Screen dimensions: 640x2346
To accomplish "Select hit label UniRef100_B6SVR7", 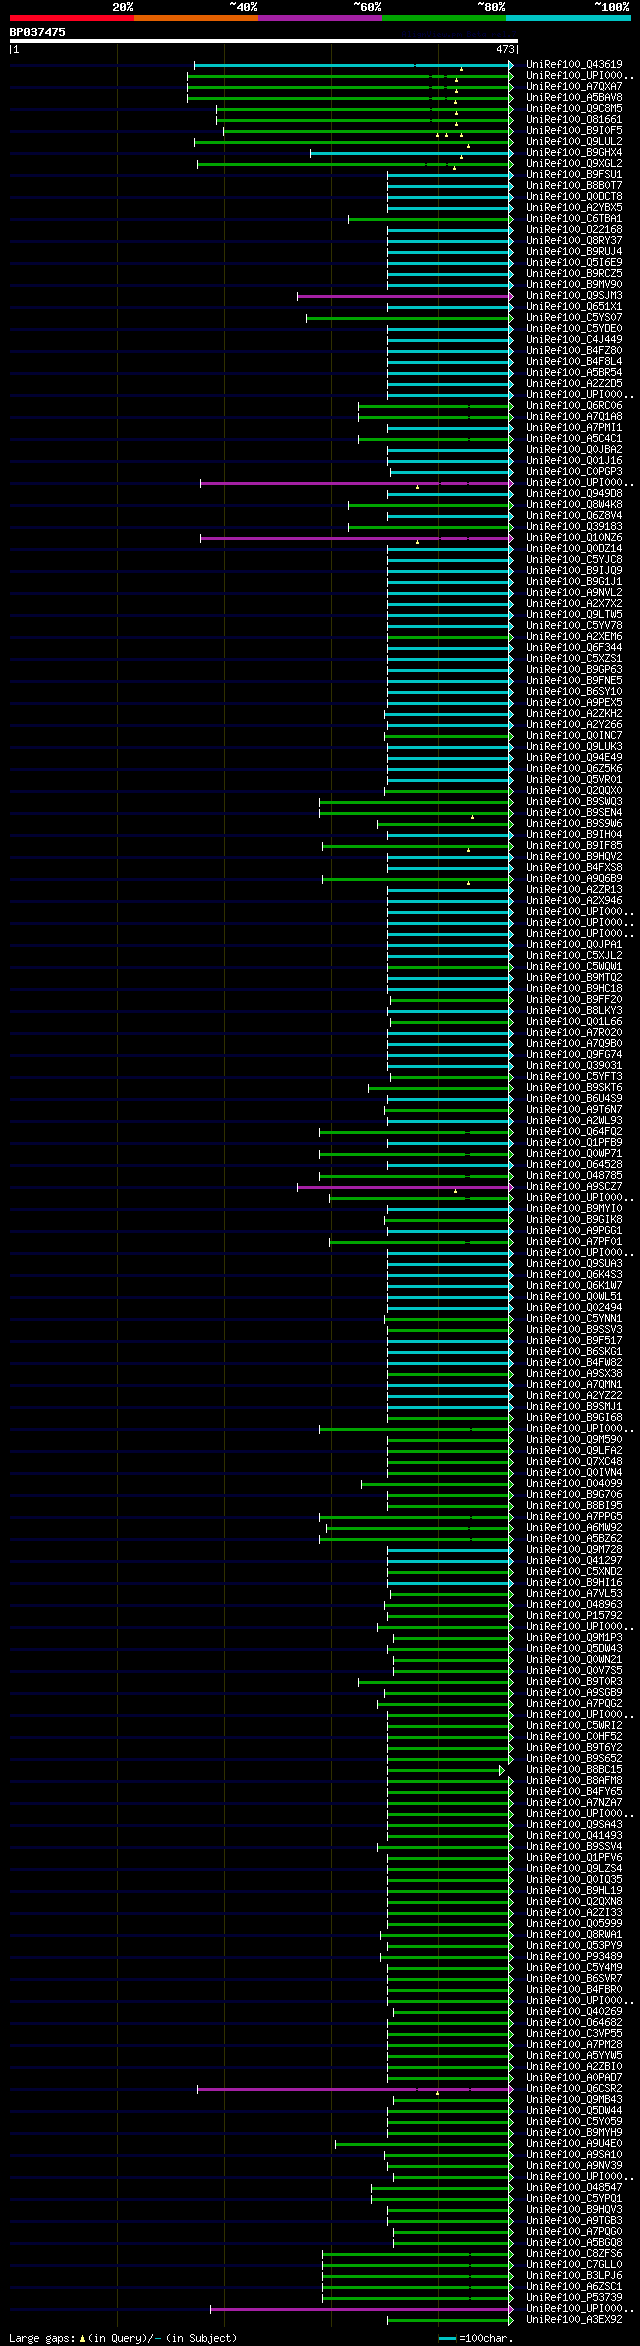I will pos(574,1978).
